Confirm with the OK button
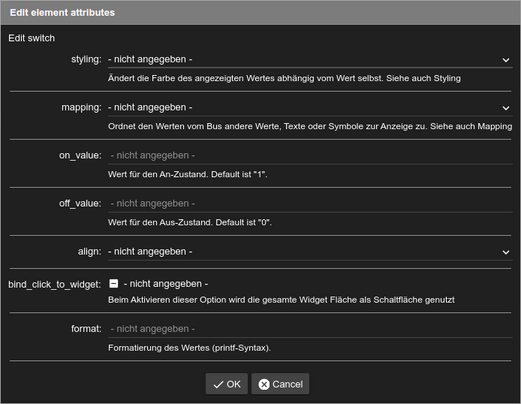This screenshot has width=521, height=404. pos(227,384)
